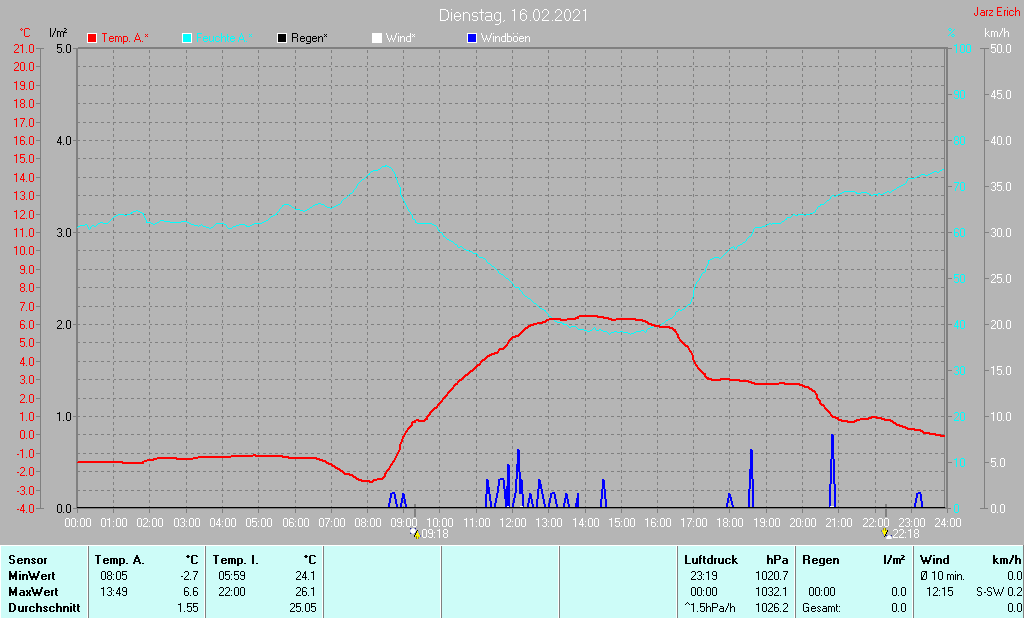Click the 1.55 average temperature value
The height and width of the screenshot is (618, 1024).
tap(188, 608)
